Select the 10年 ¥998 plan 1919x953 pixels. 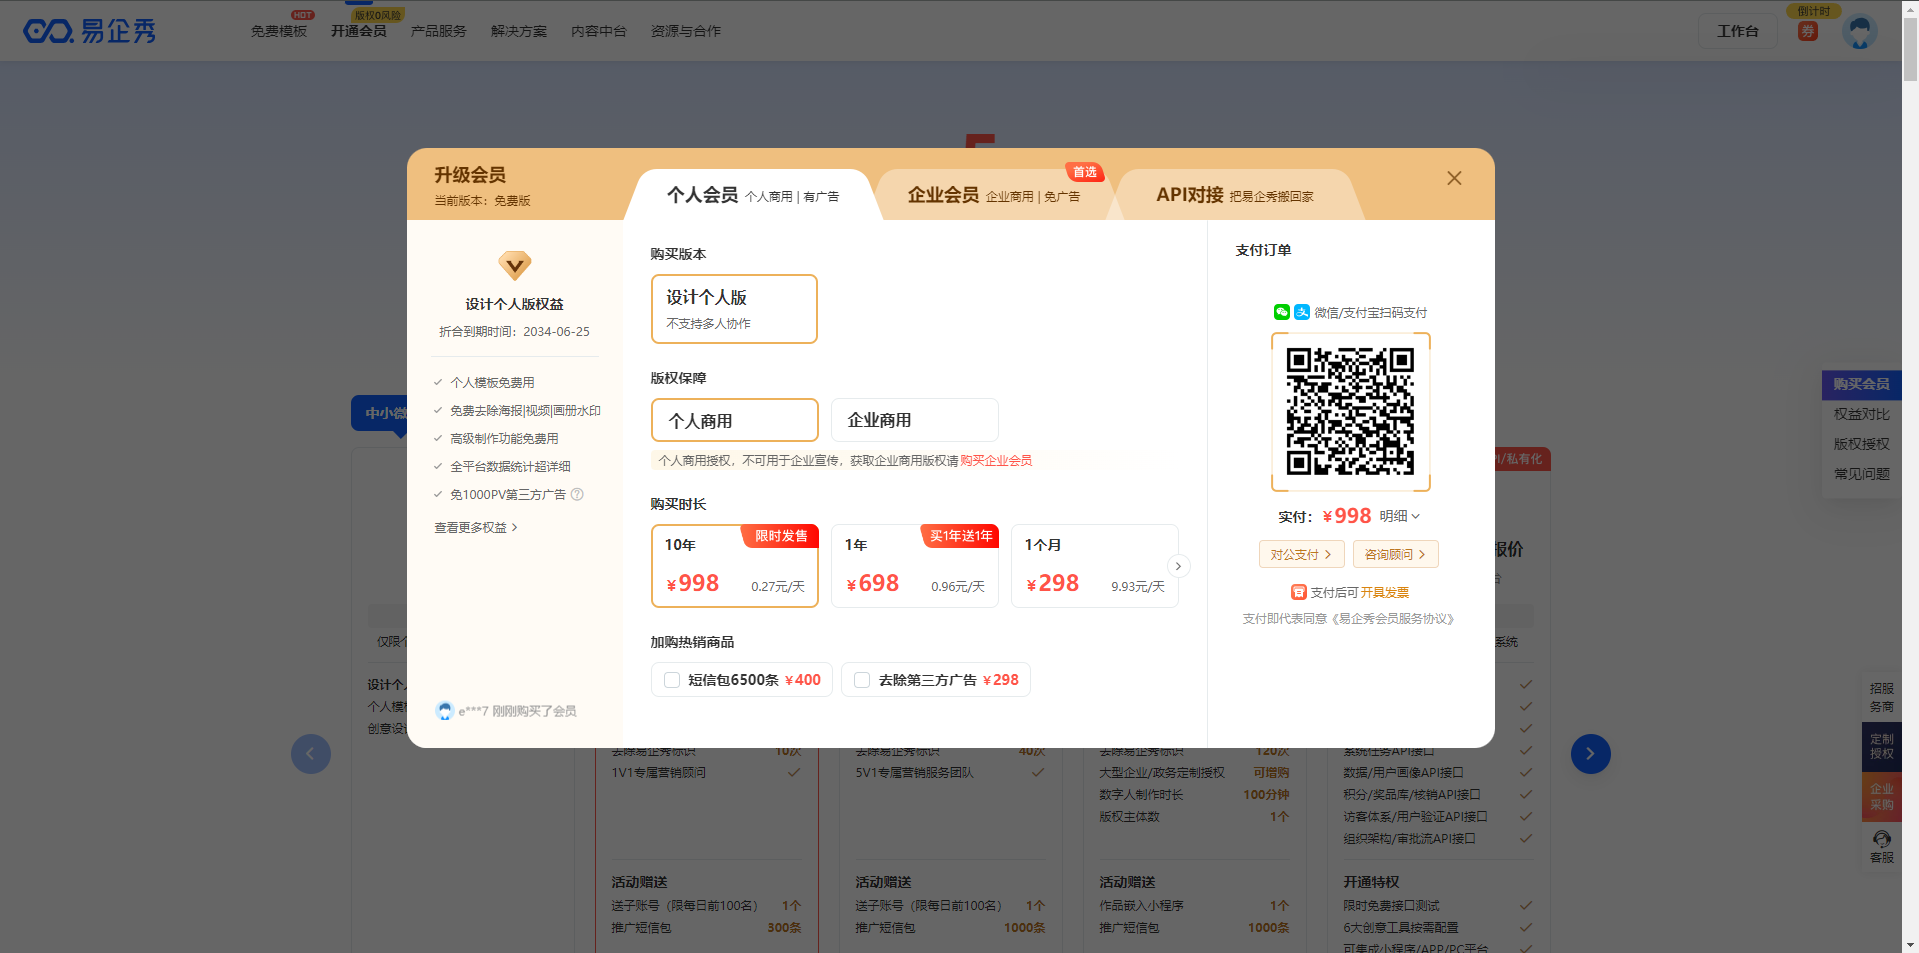coord(735,566)
